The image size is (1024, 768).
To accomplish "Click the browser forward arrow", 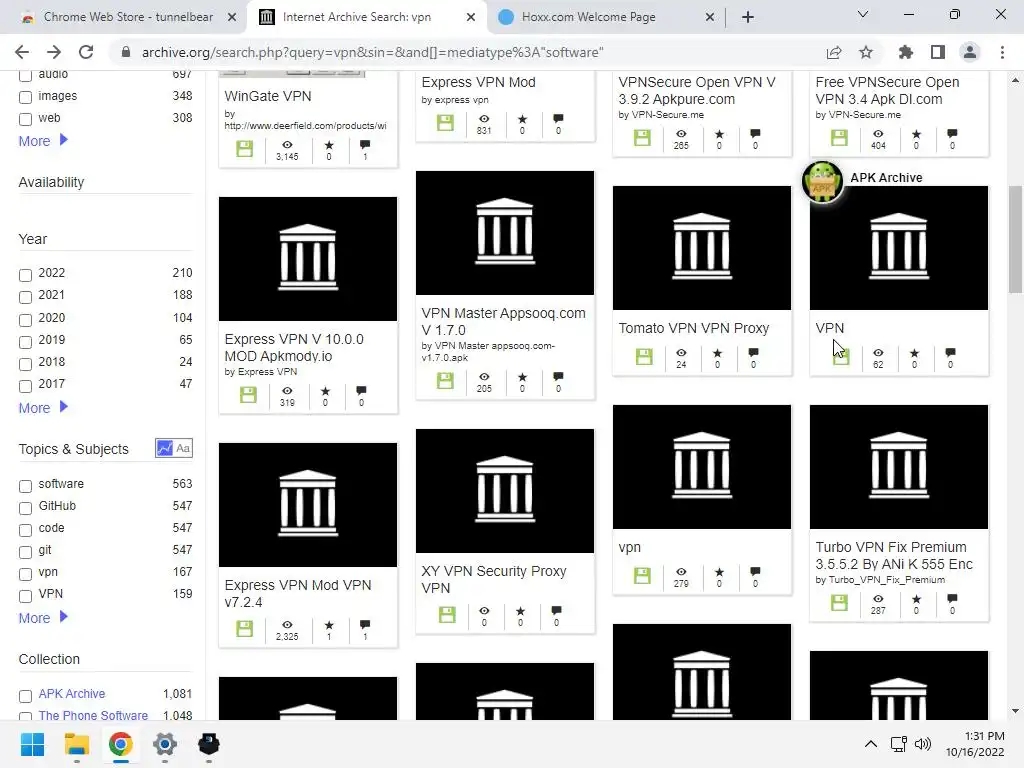I will (54, 52).
